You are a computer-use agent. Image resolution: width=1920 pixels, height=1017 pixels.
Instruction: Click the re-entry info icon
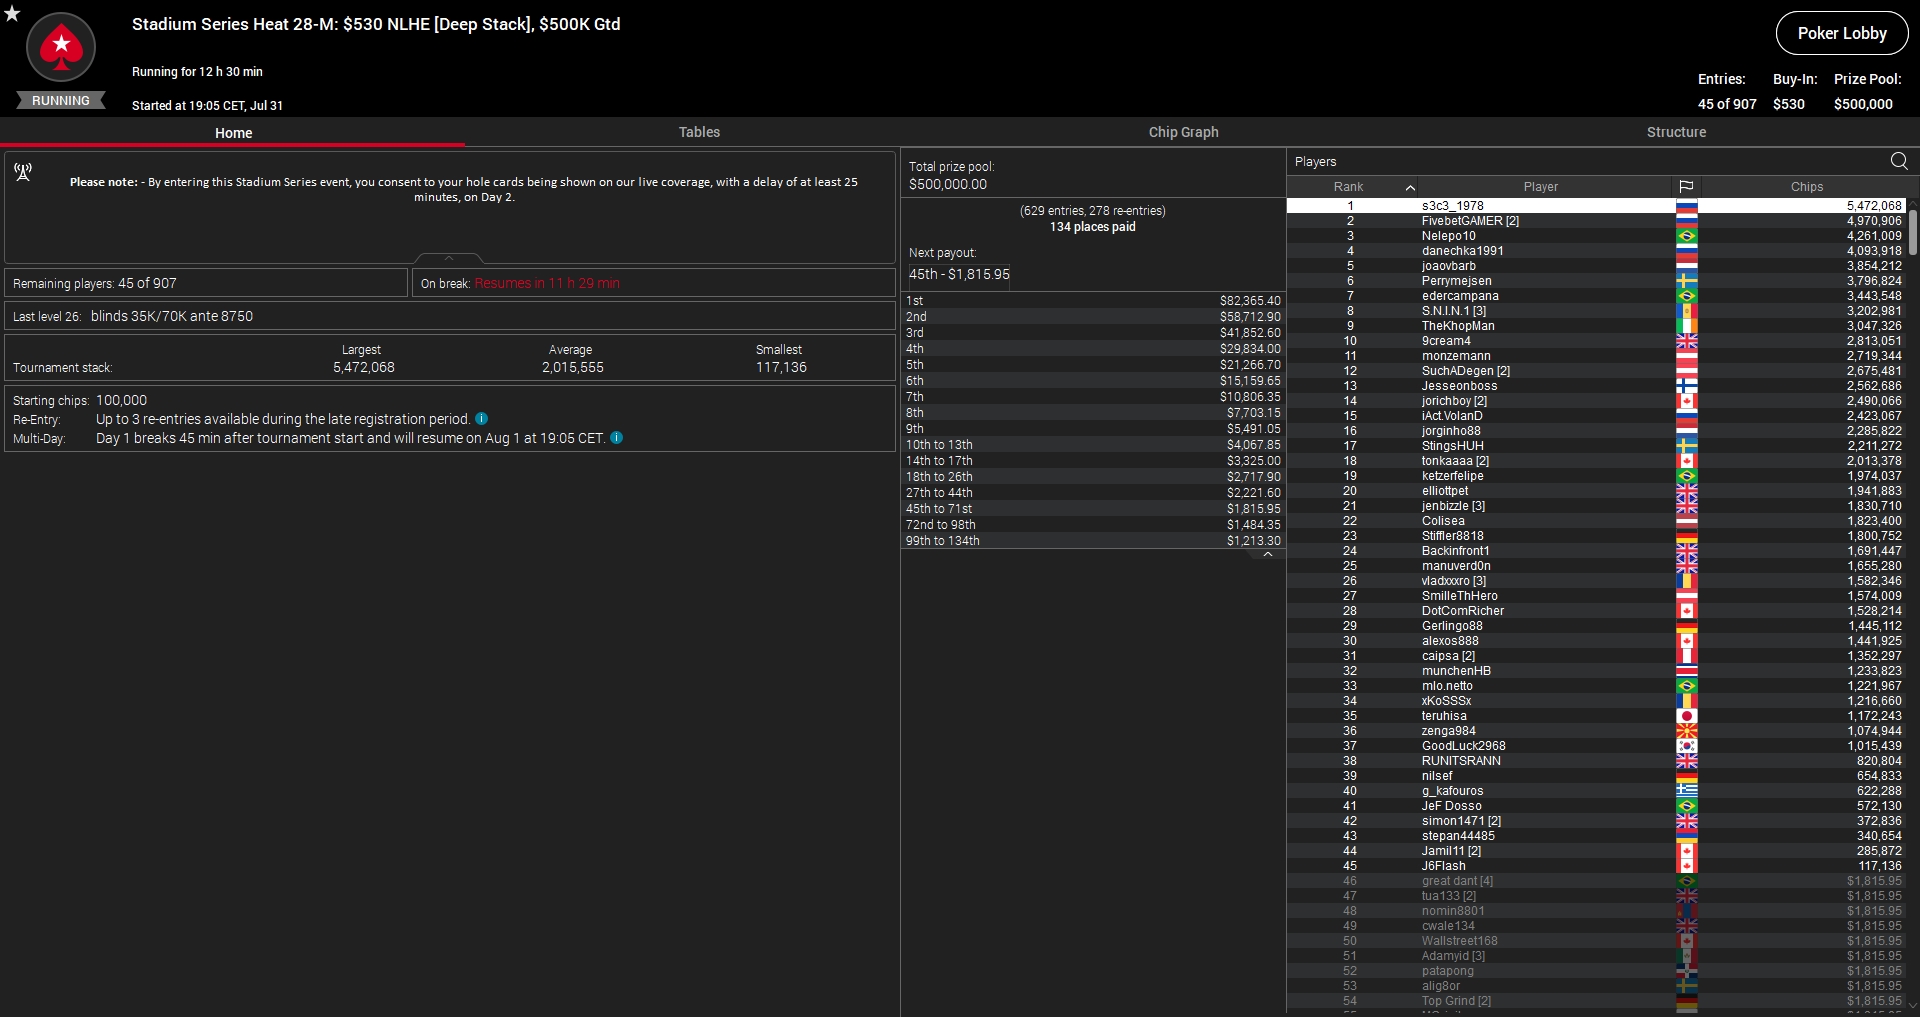click(482, 419)
